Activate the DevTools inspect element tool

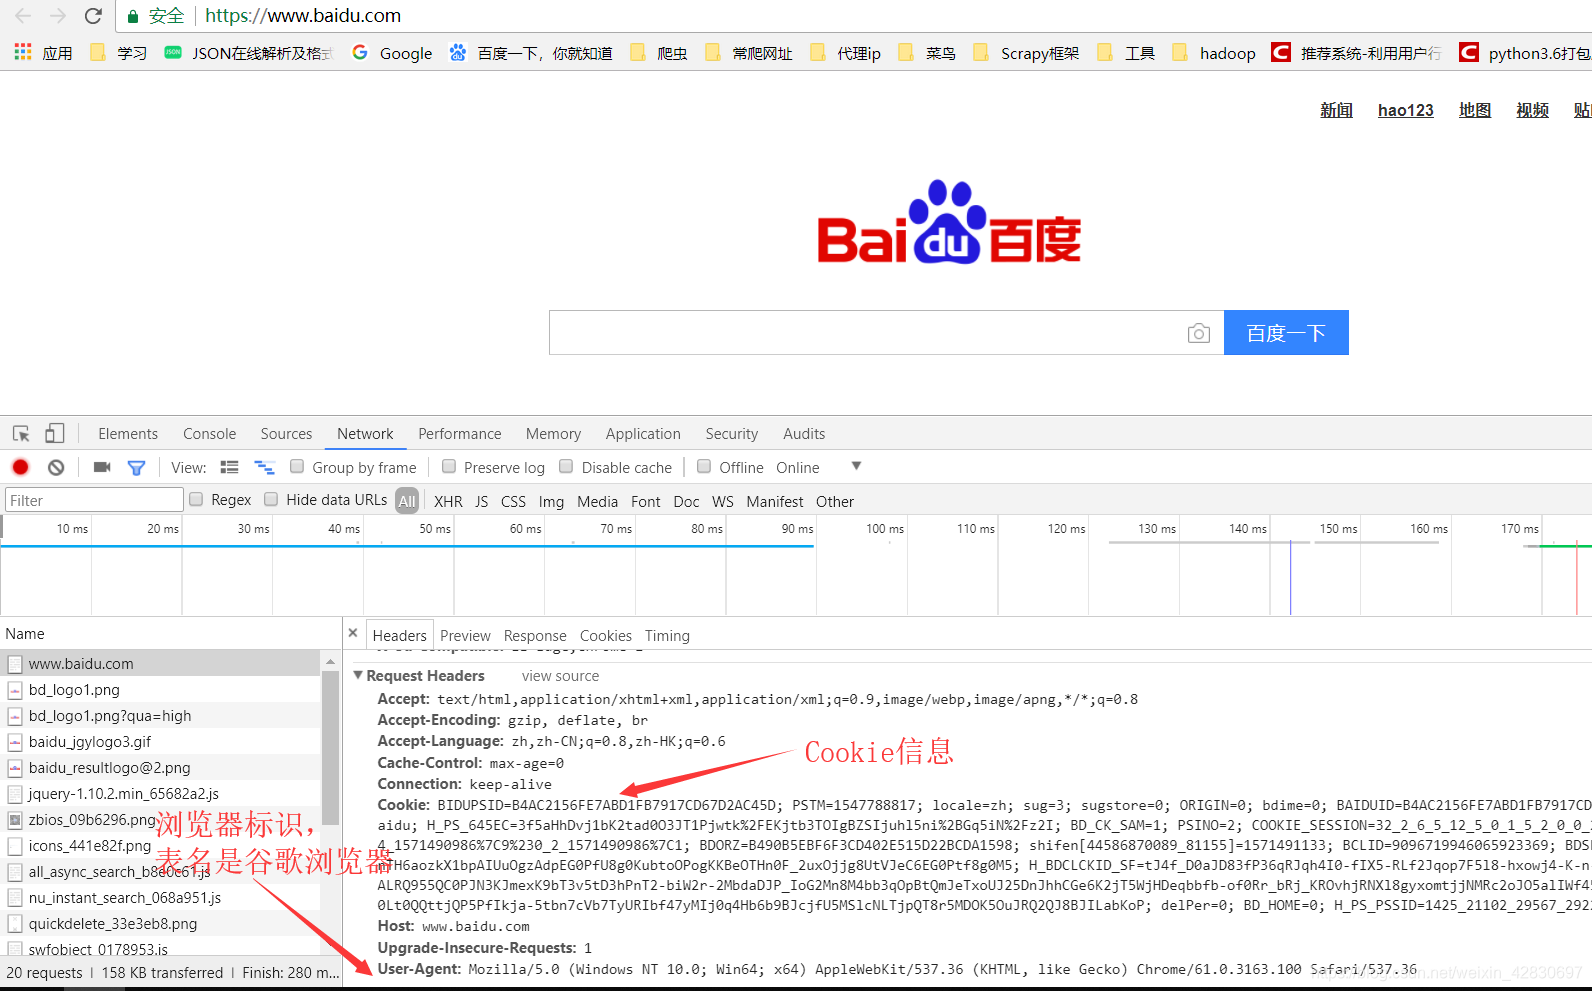(21, 433)
